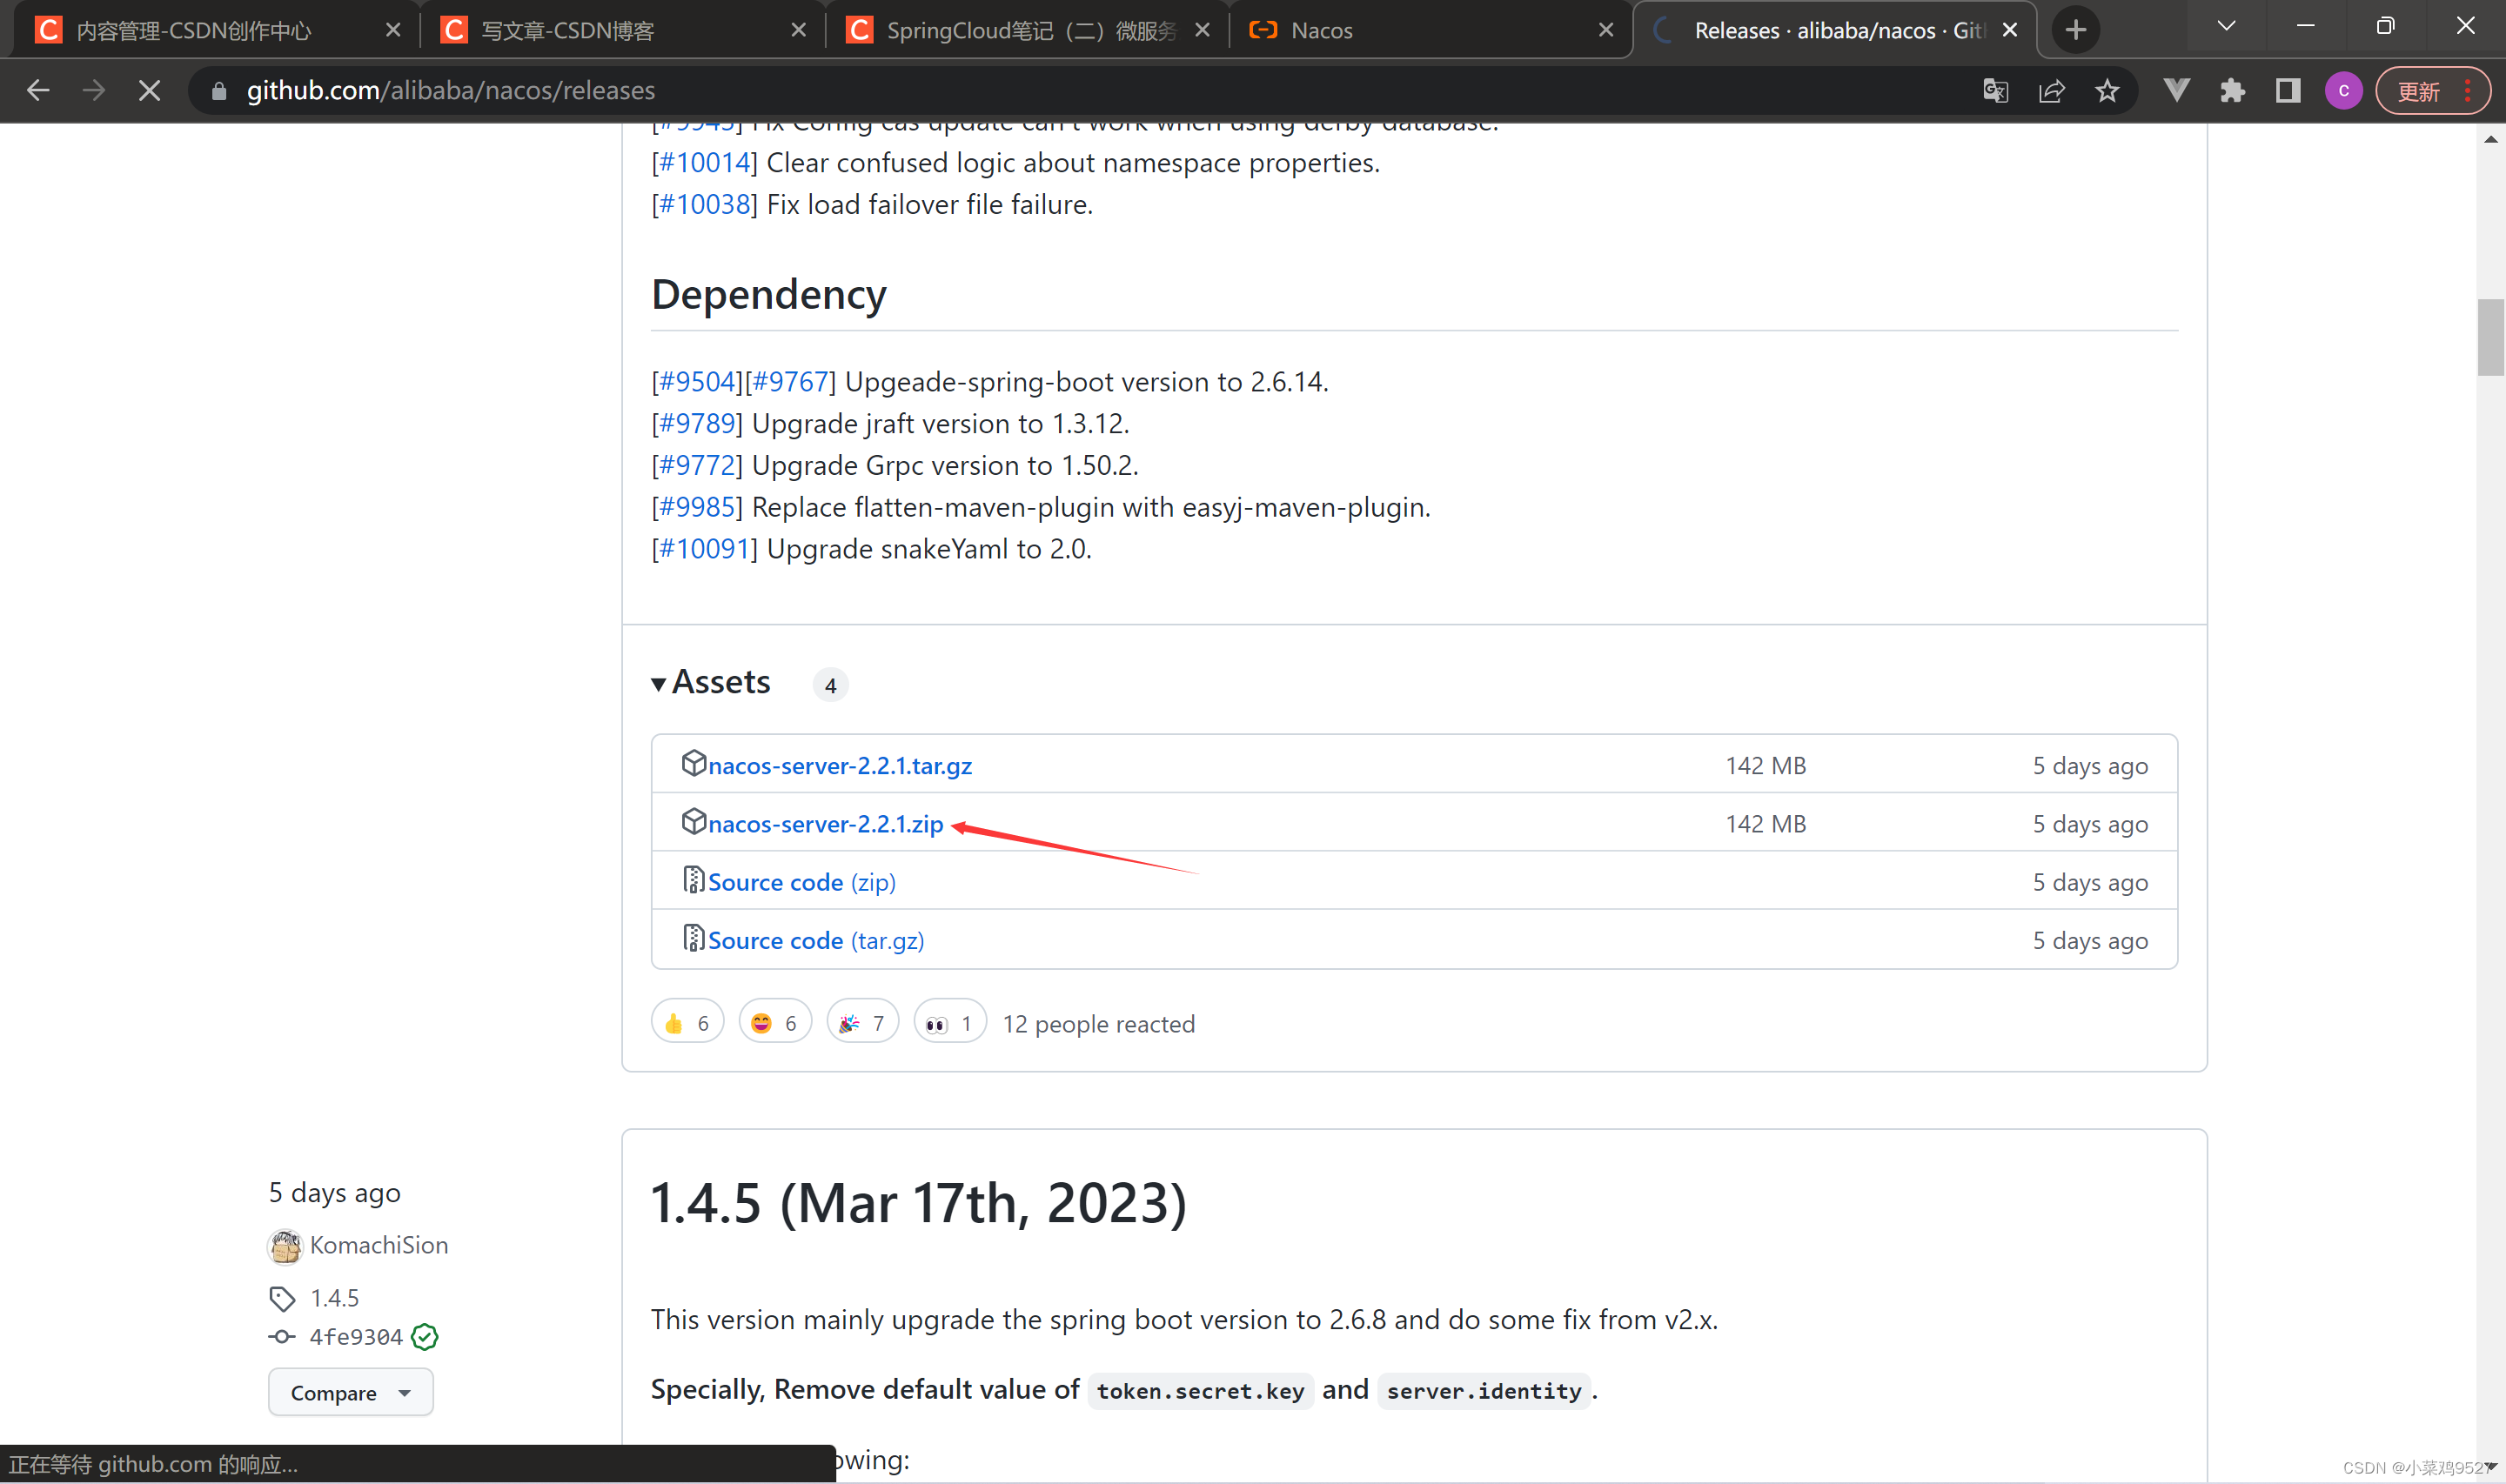Click the vertical scrollbar thumb

(2490, 337)
